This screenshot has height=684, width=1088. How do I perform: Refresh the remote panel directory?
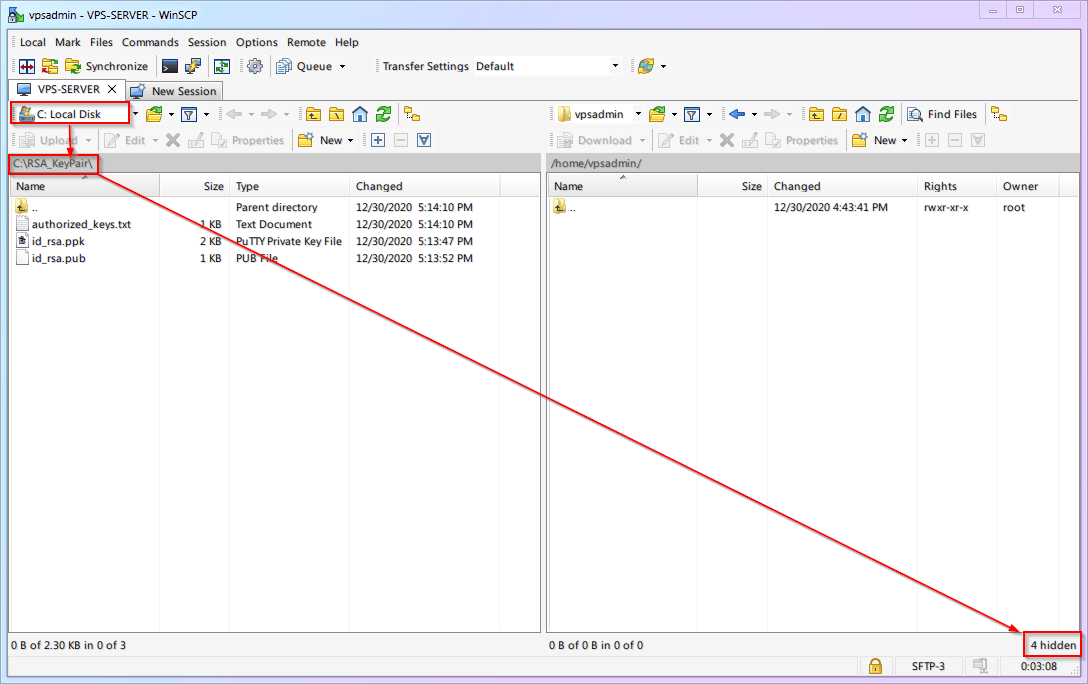click(x=885, y=114)
